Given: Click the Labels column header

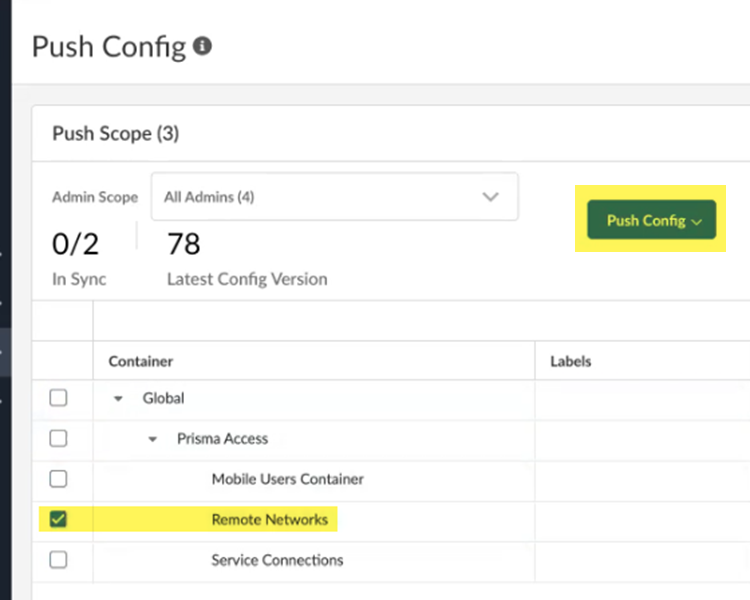Looking at the screenshot, I should click(570, 361).
